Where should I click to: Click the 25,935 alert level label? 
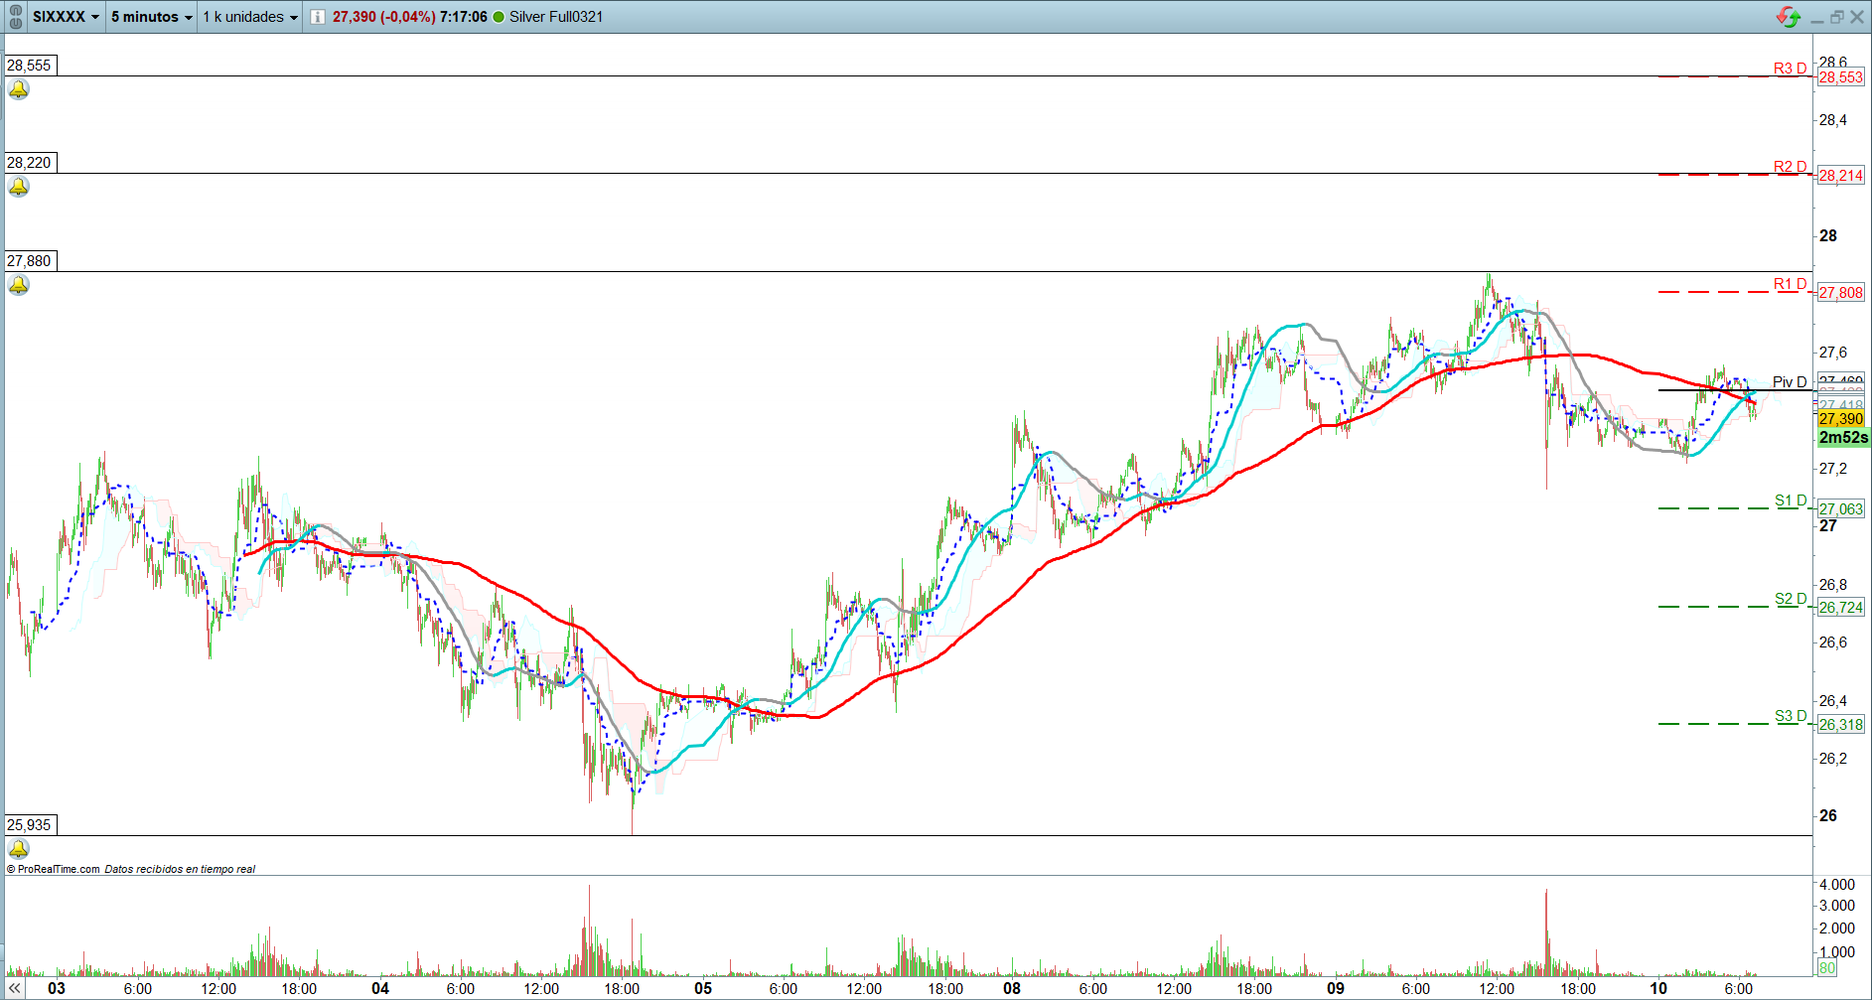click(x=30, y=825)
